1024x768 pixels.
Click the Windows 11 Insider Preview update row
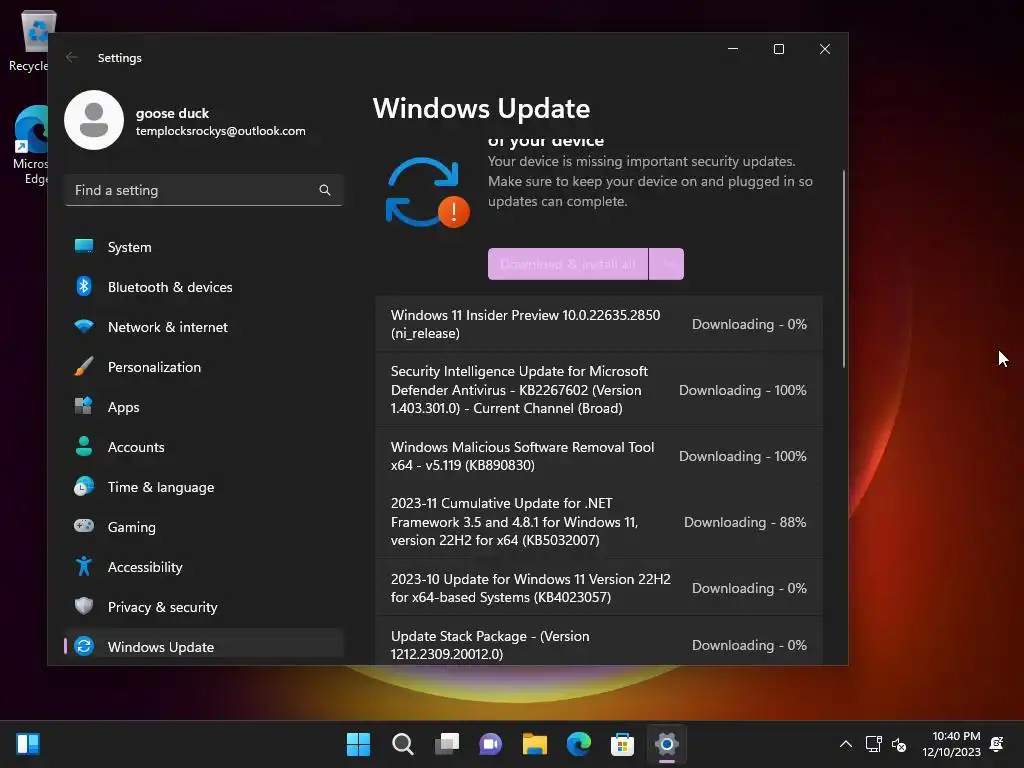tap(599, 324)
